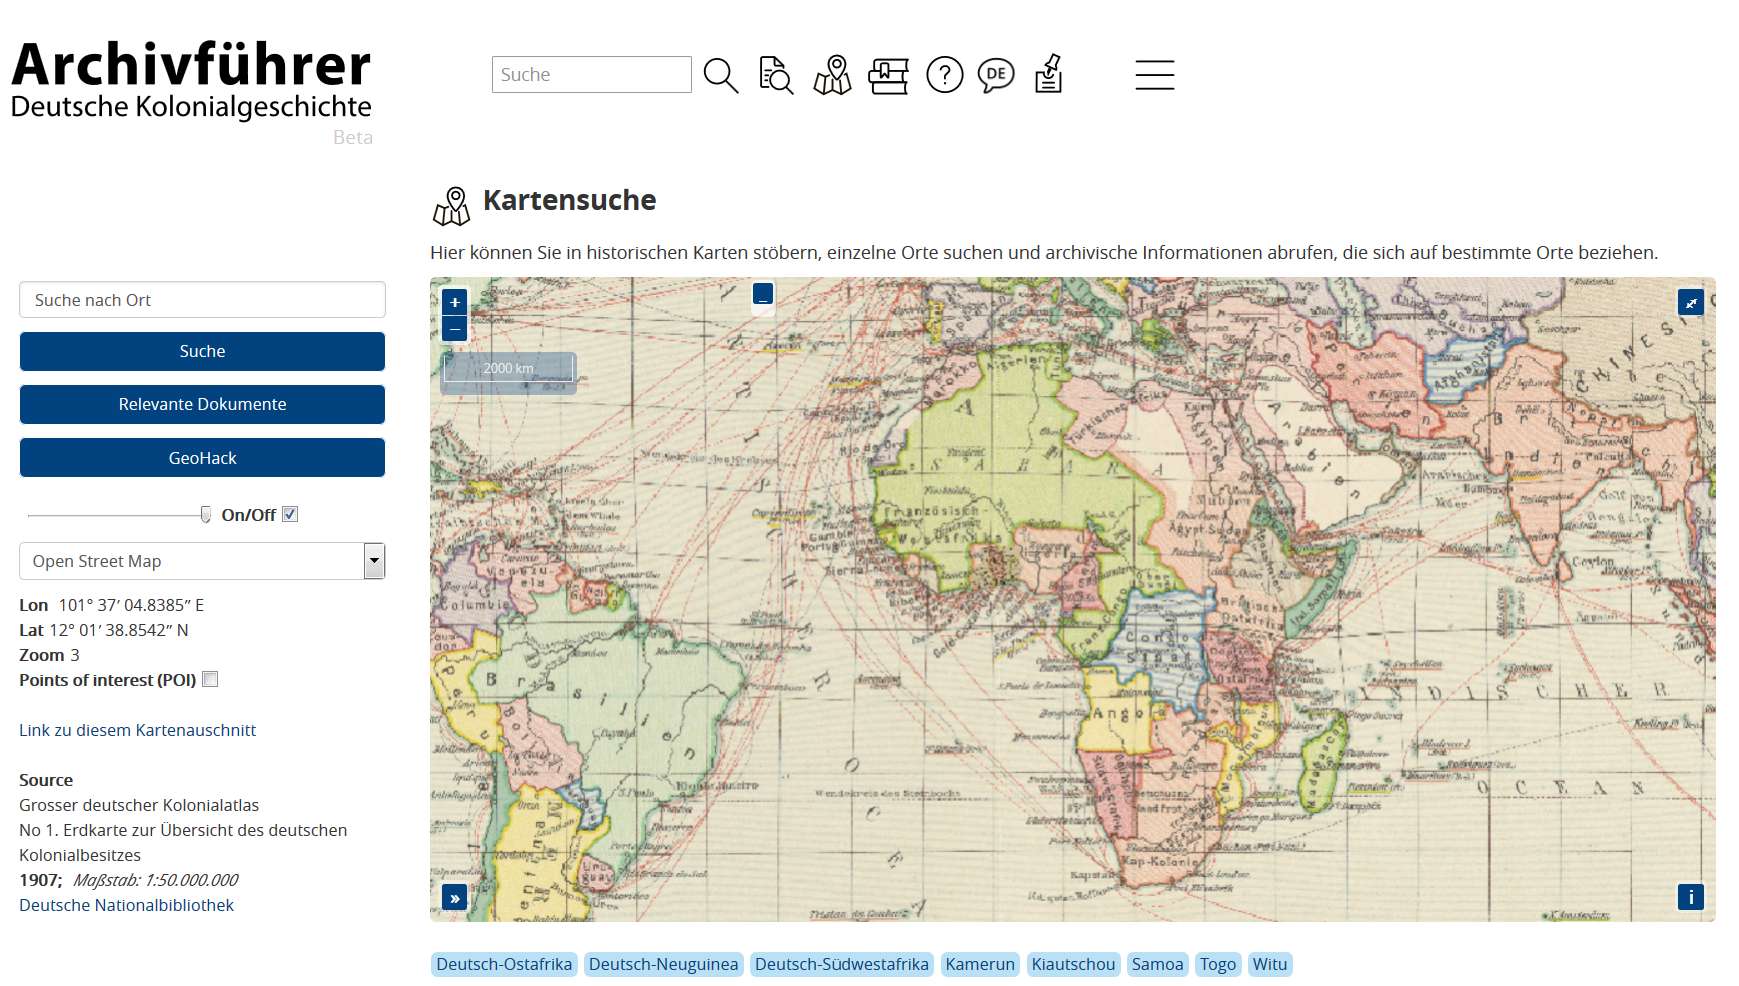Click the latitude value text

[x=119, y=630]
